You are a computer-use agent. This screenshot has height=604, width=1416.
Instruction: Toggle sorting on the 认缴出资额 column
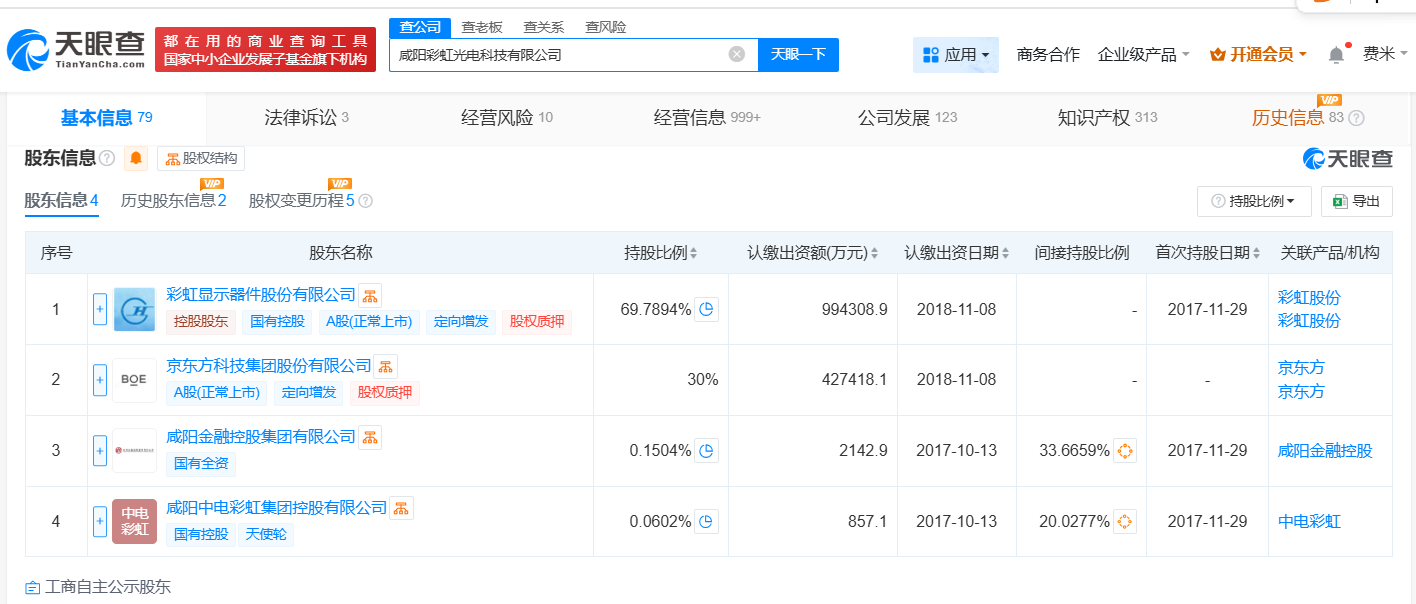[876, 252]
